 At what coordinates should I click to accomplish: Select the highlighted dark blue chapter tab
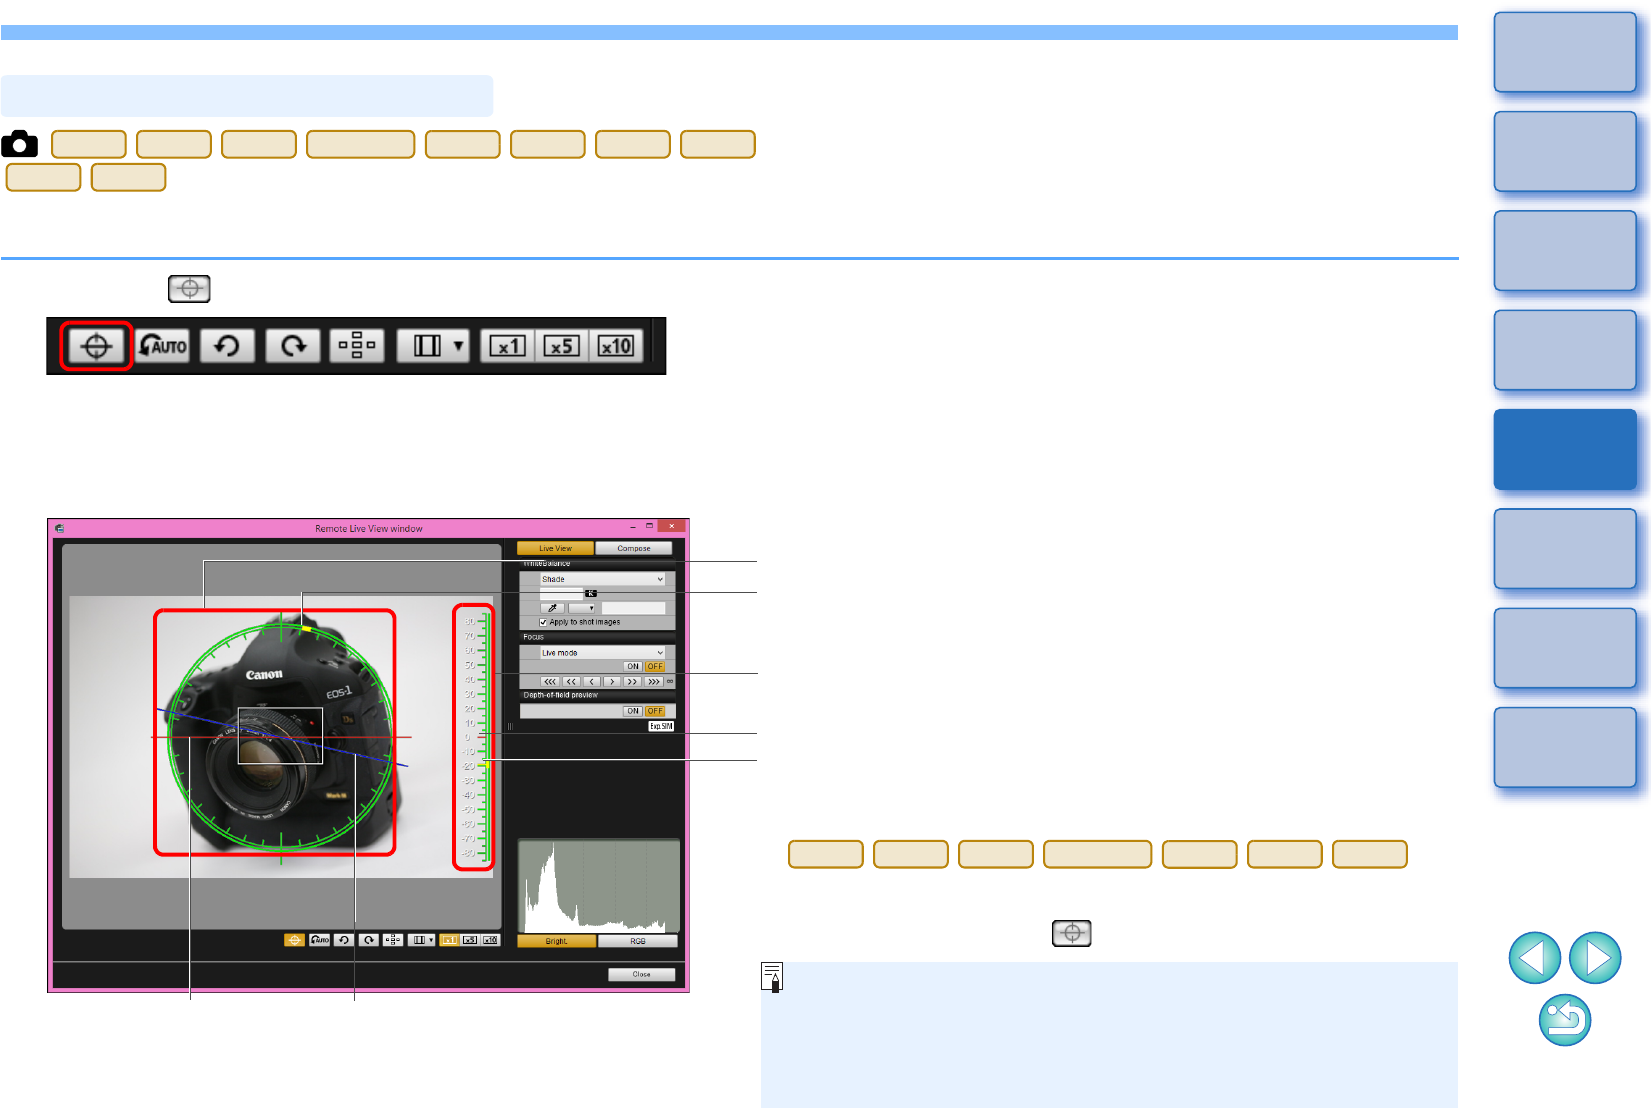pos(1565,449)
